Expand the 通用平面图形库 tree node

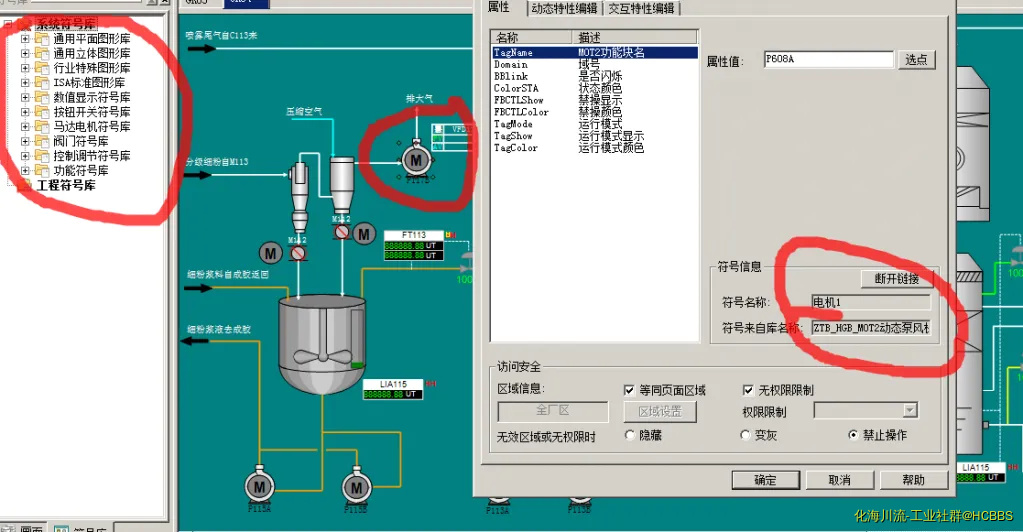[25, 39]
